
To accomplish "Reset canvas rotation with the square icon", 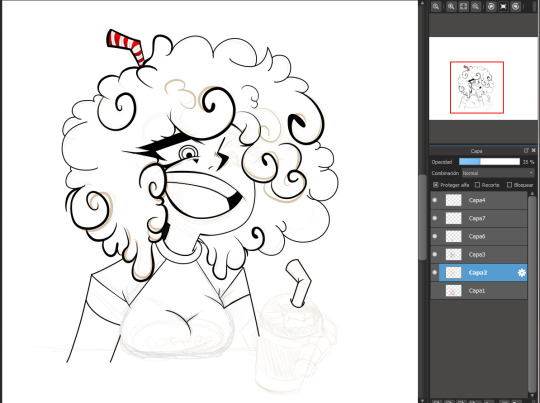I will pyautogui.click(x=503, y=6).
